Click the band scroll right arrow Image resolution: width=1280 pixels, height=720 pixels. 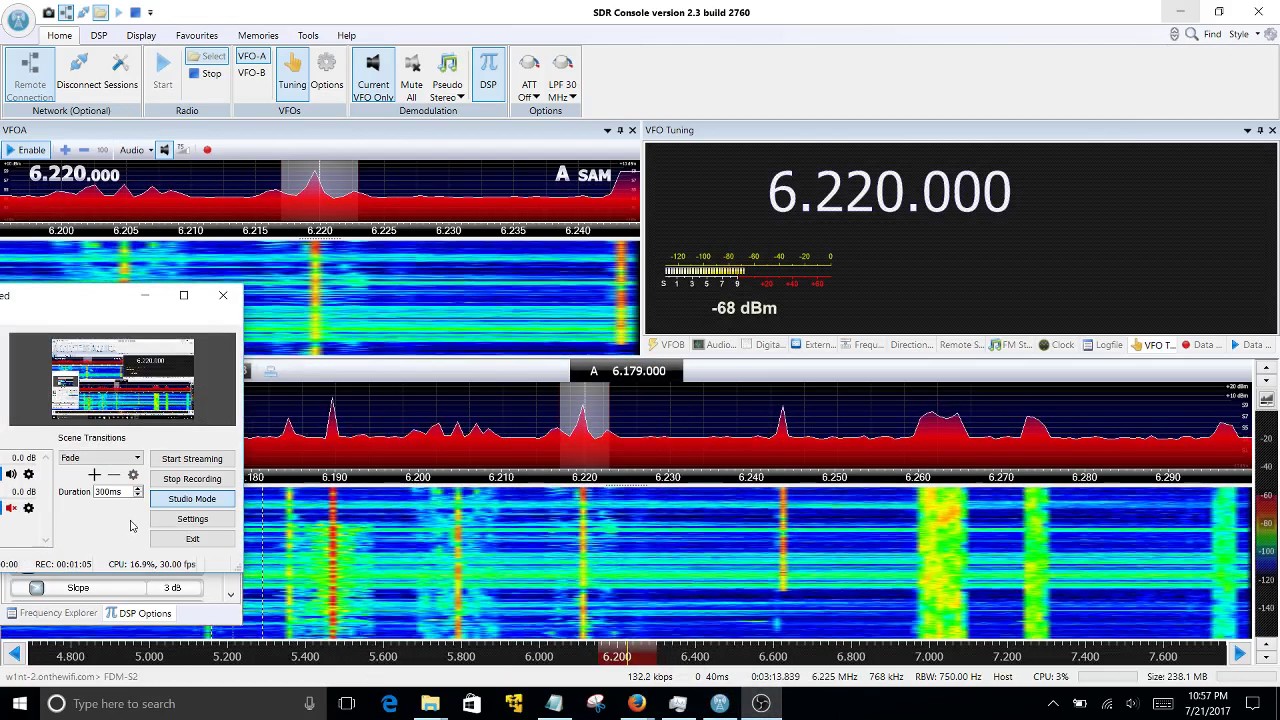[x=1239, y=654]
